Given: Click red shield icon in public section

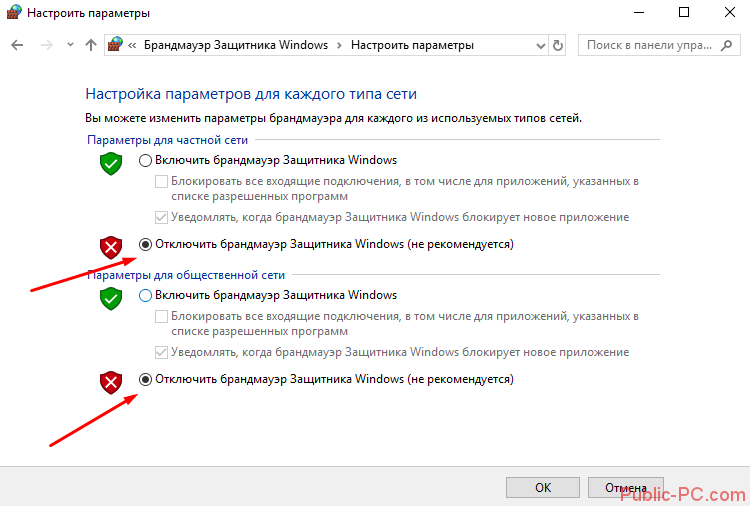Looking at the screenshot, I should (111, 382).
